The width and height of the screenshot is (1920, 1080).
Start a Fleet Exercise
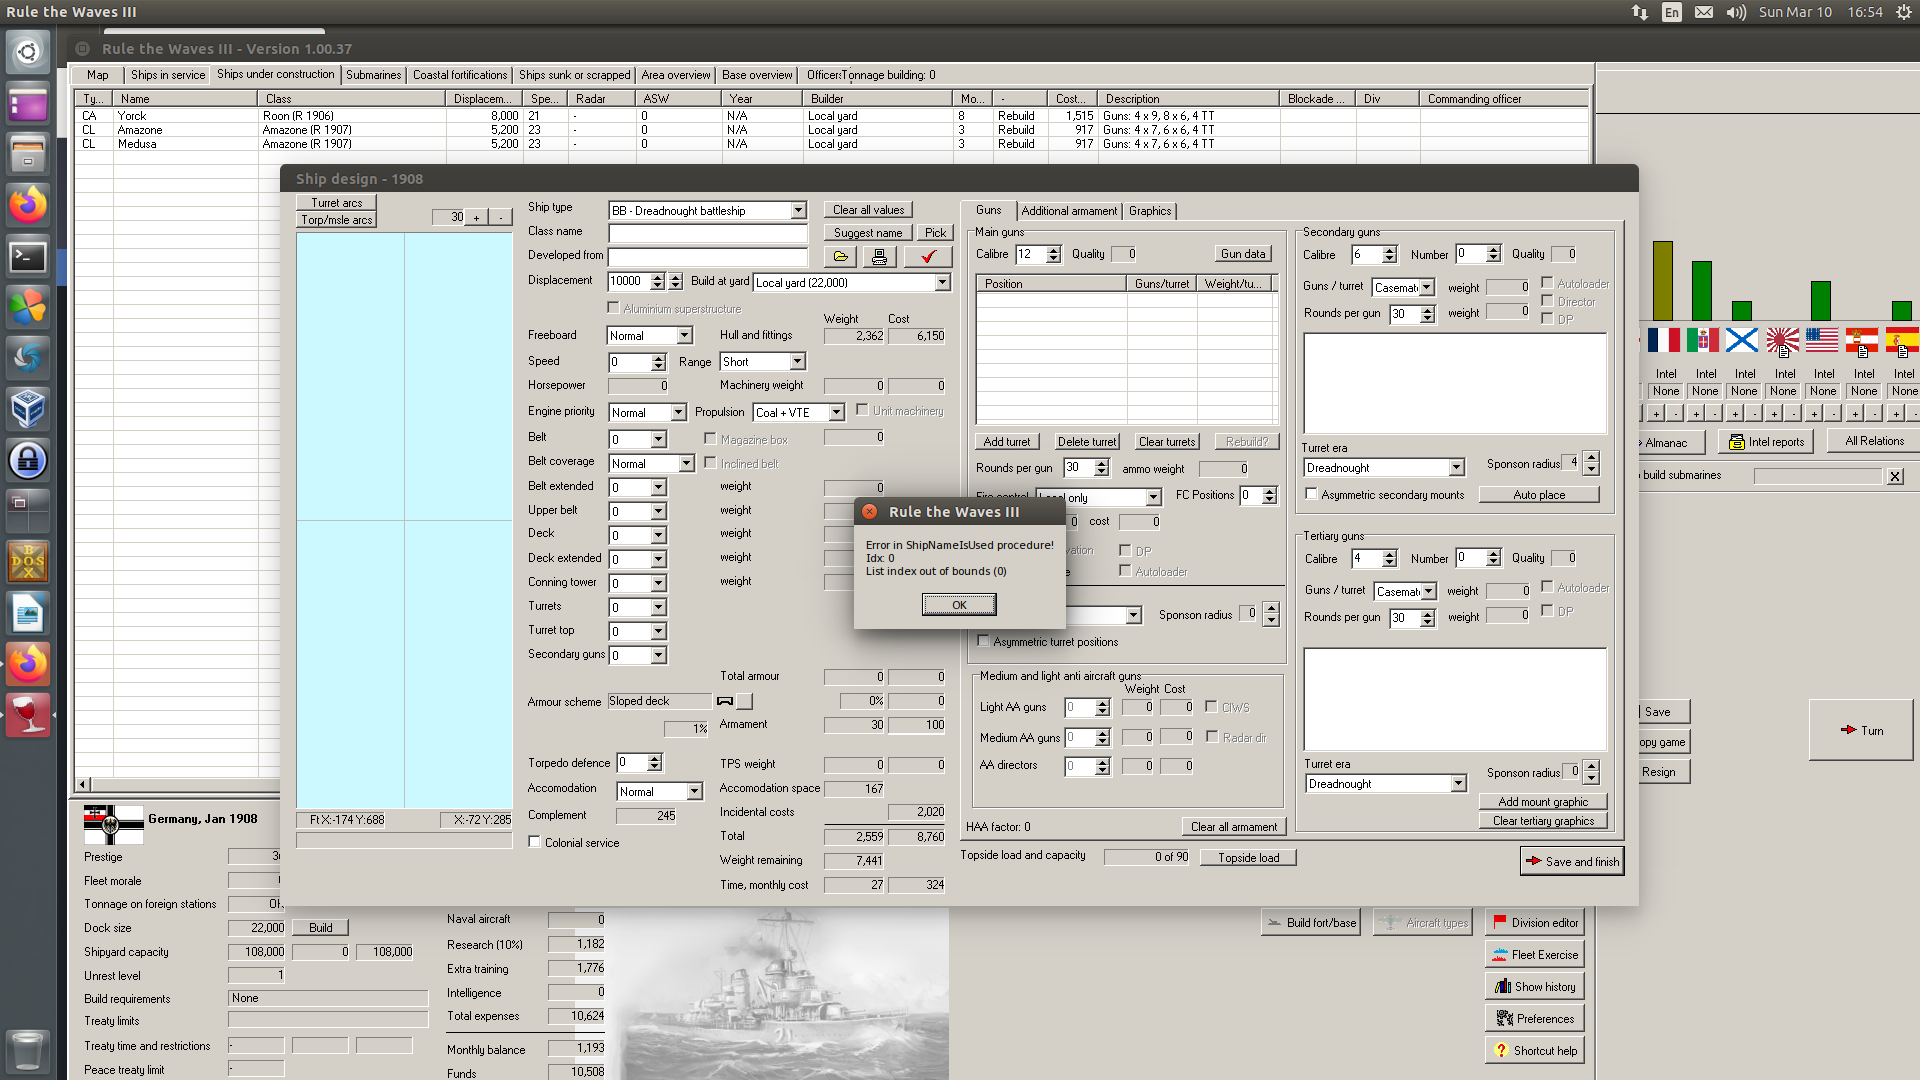pyautogui.click(x=1535, y=953)
